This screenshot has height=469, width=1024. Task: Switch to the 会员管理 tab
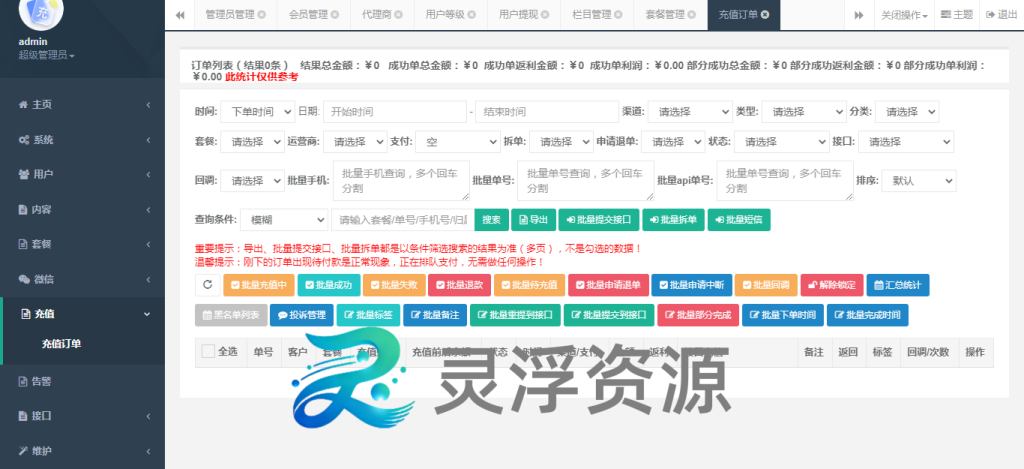click(x=313, y=14)
